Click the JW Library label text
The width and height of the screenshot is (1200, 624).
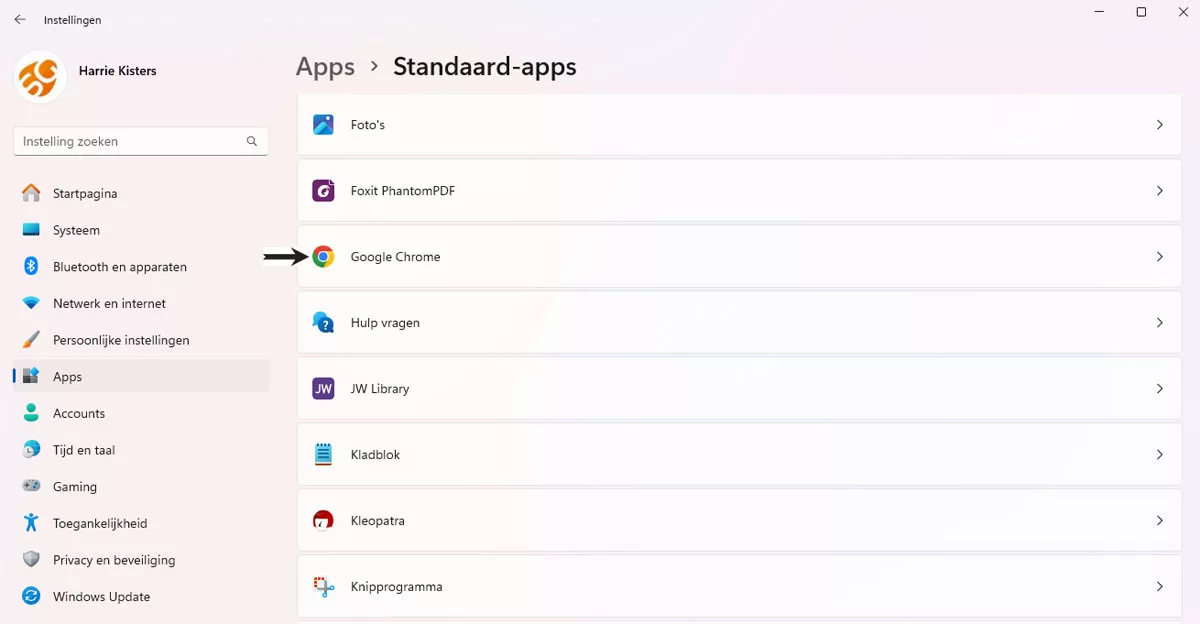380,389
